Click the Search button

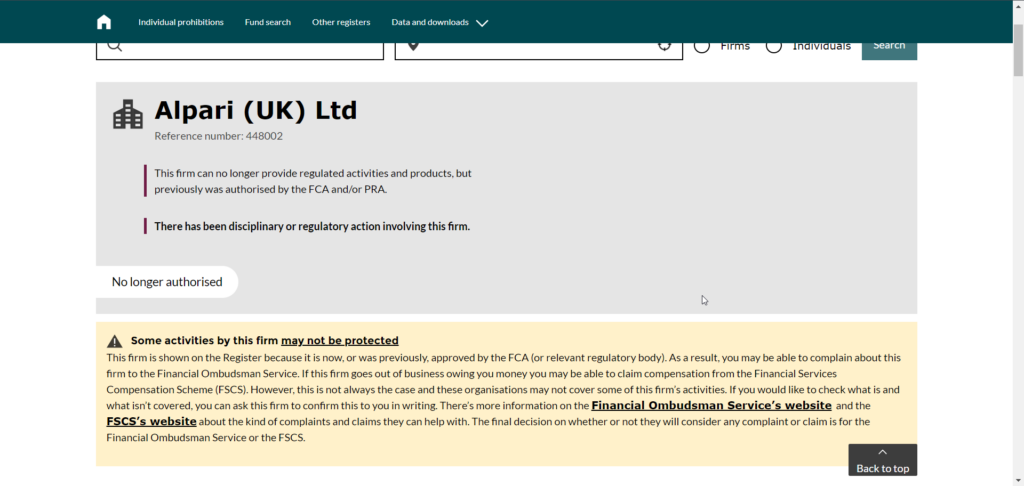(889, 51)
